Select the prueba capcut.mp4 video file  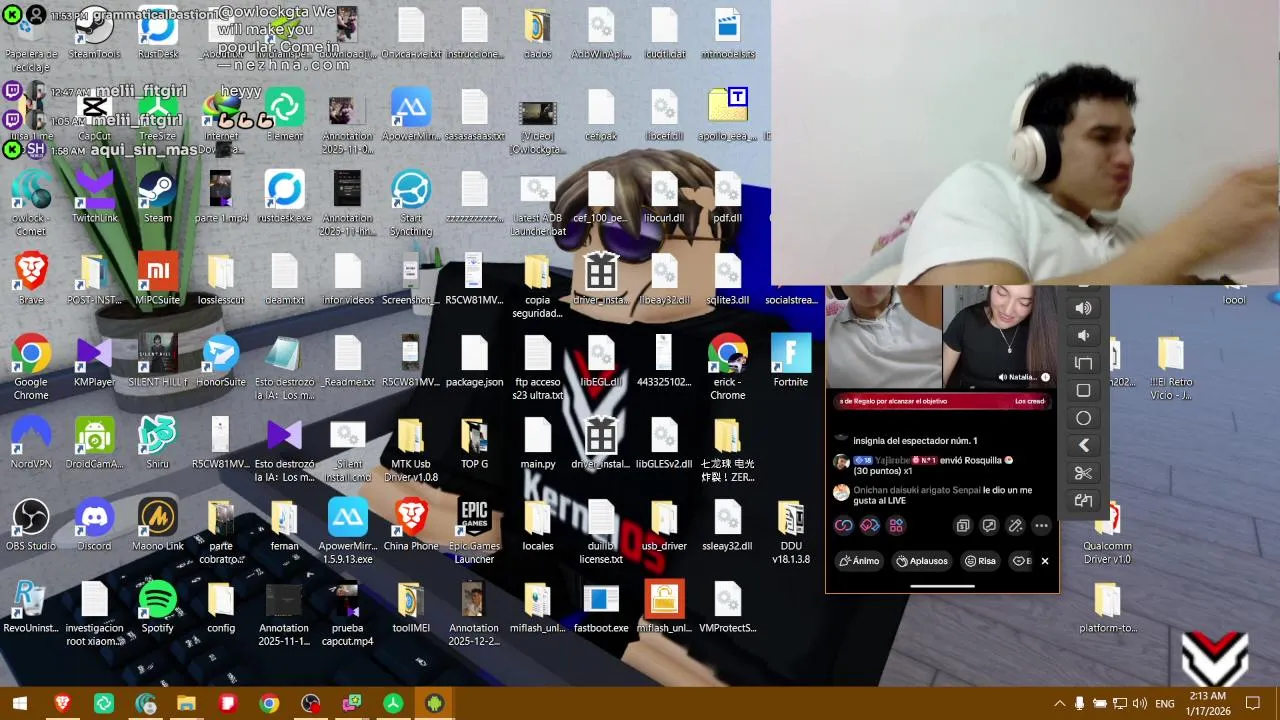point(347,613)
